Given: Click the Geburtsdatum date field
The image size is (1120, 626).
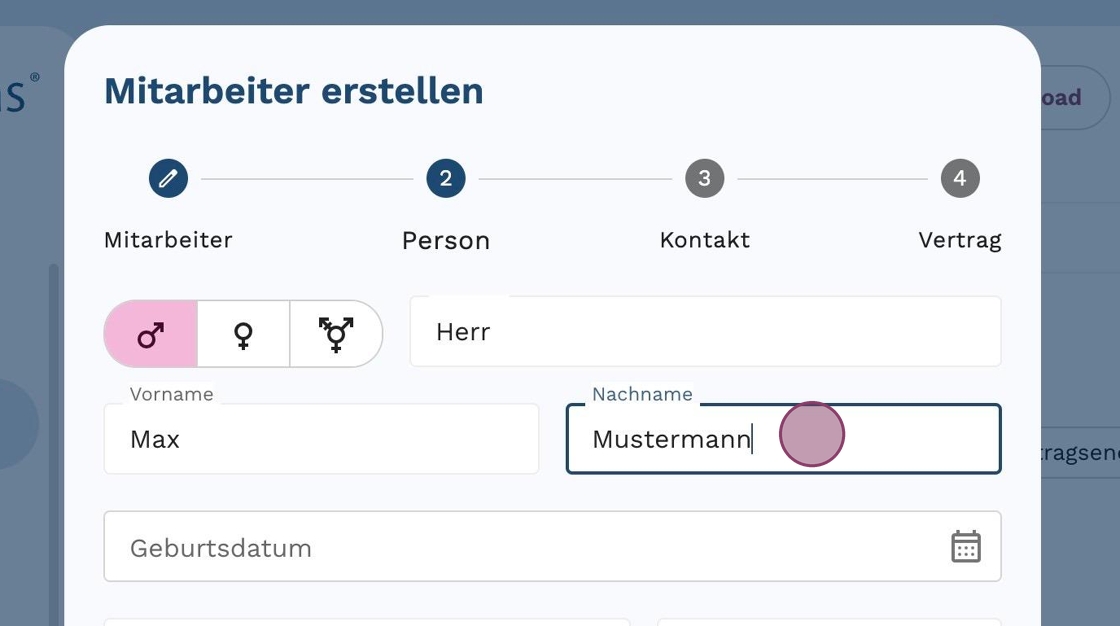Looking at the screenshot, I should pyautogui.click(x=520, y=547).
